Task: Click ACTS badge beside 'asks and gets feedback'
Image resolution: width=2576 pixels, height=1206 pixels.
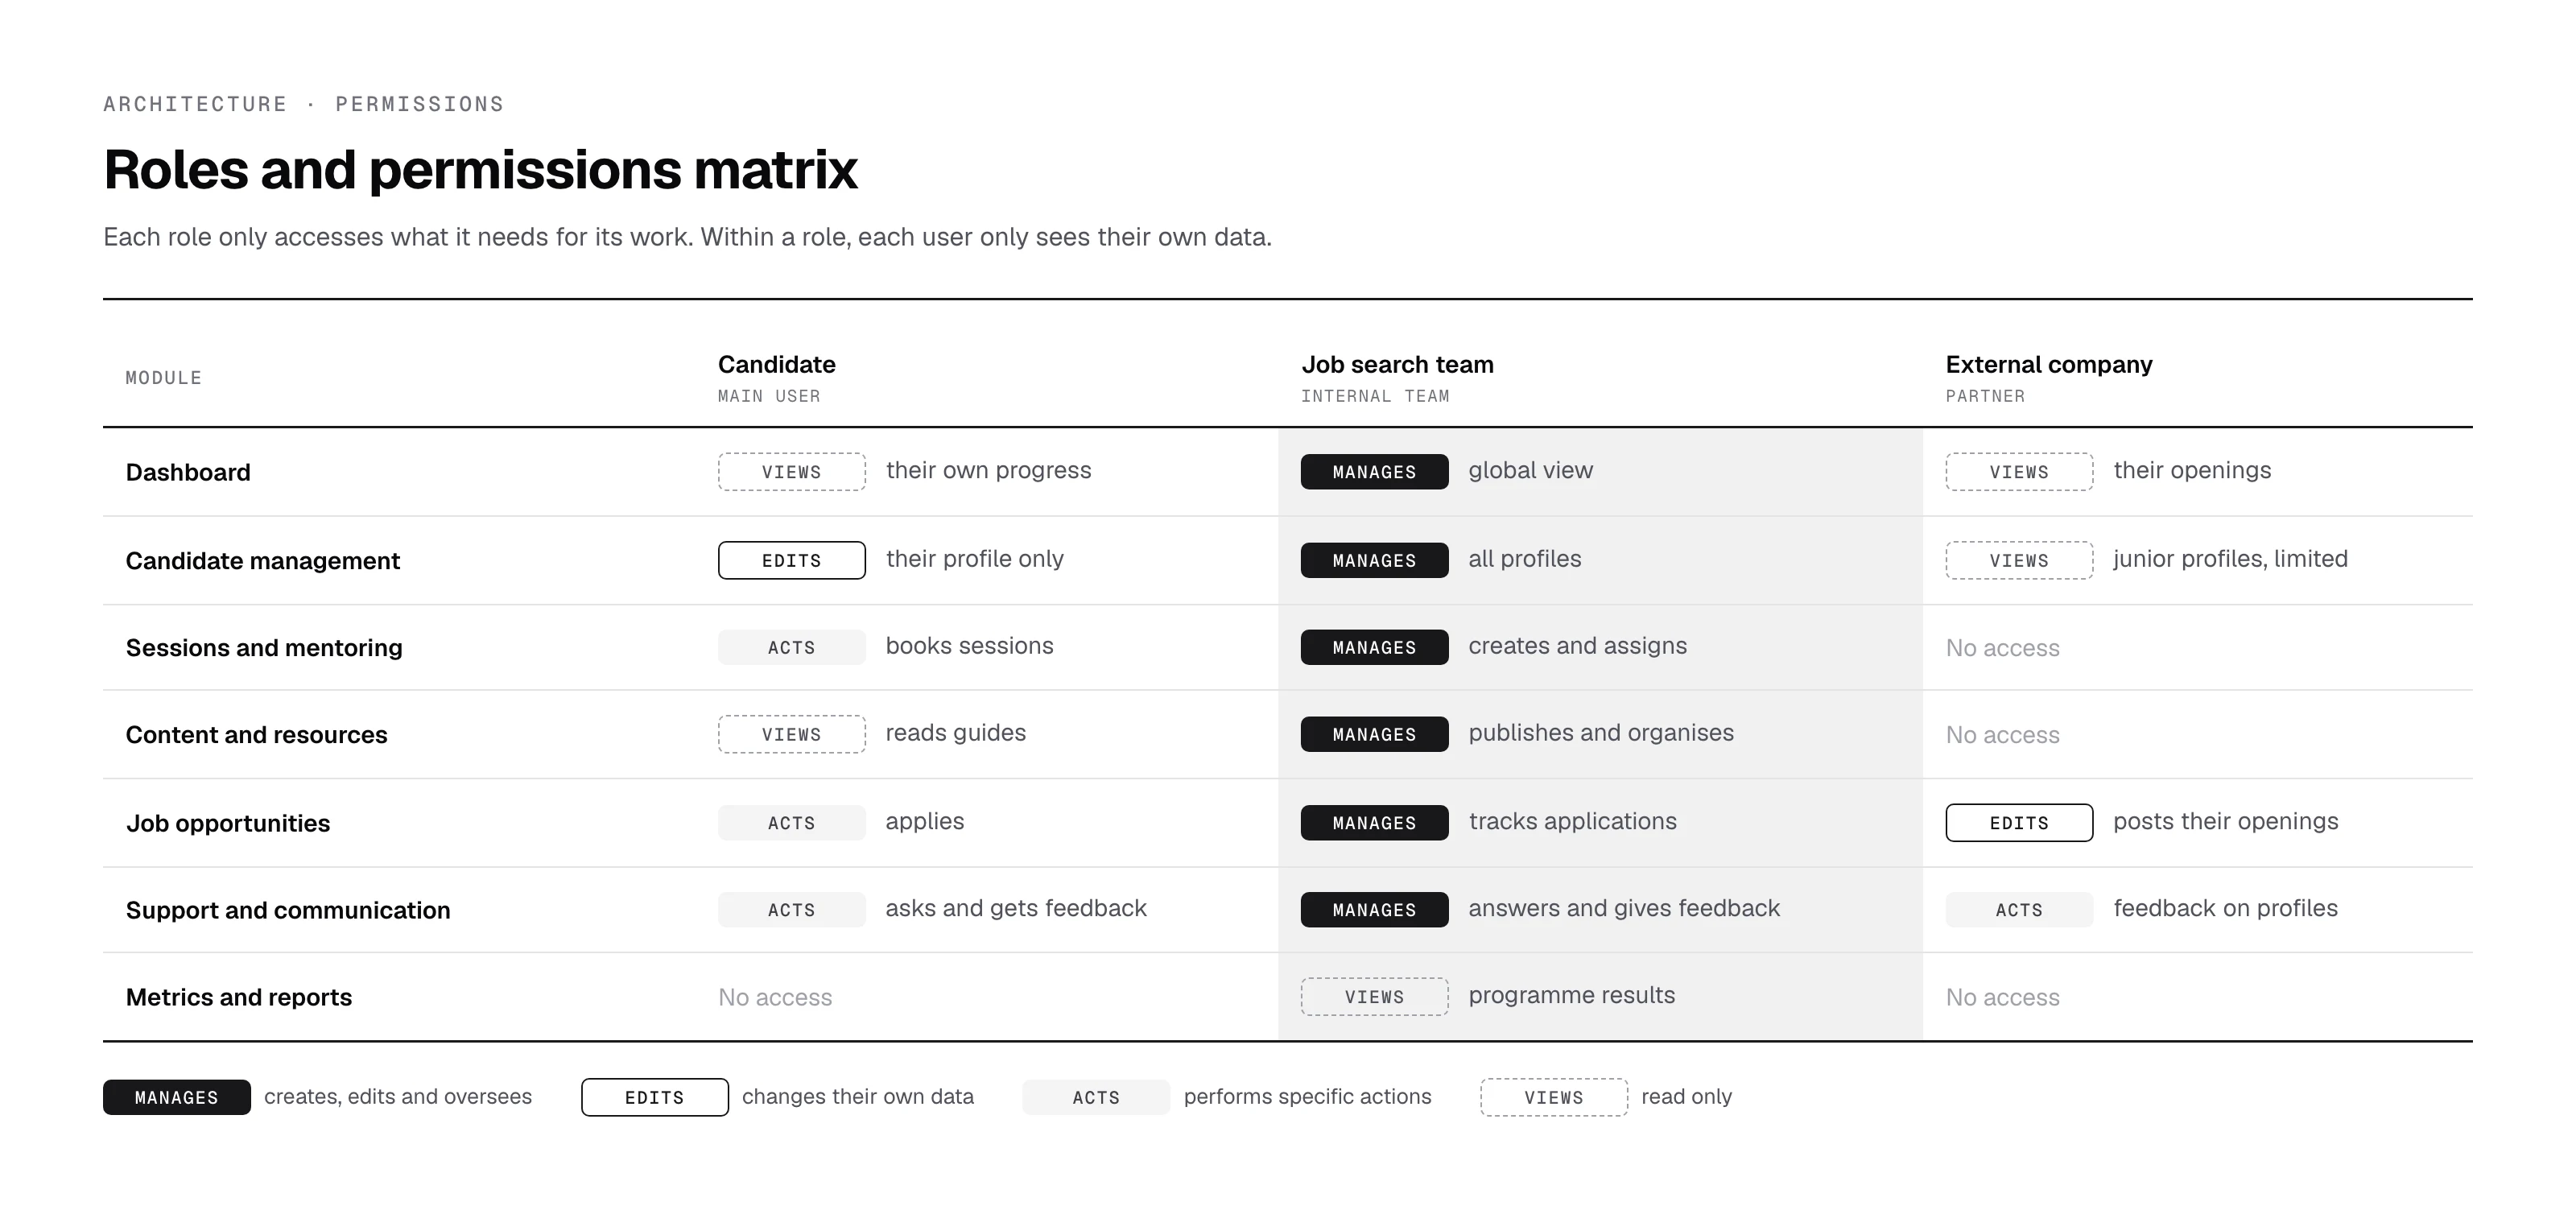Action: pyautogui.click(x=792, y=910)
